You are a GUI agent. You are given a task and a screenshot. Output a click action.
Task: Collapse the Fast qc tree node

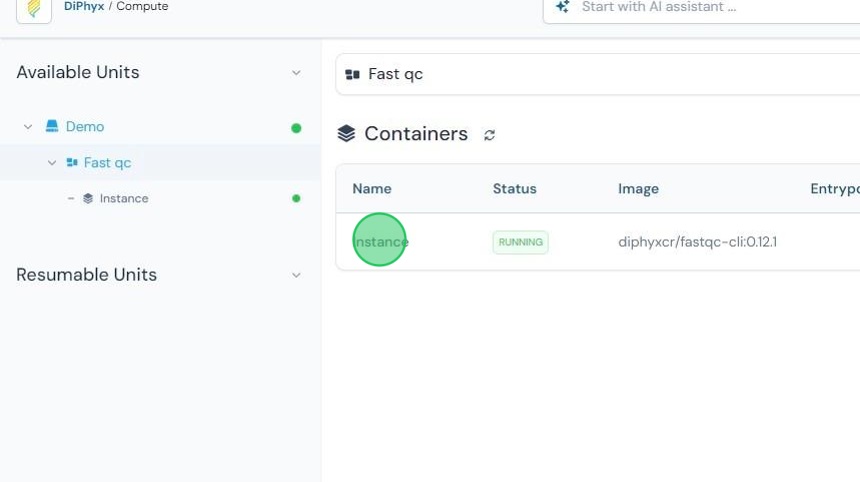(x=52, y=163)
